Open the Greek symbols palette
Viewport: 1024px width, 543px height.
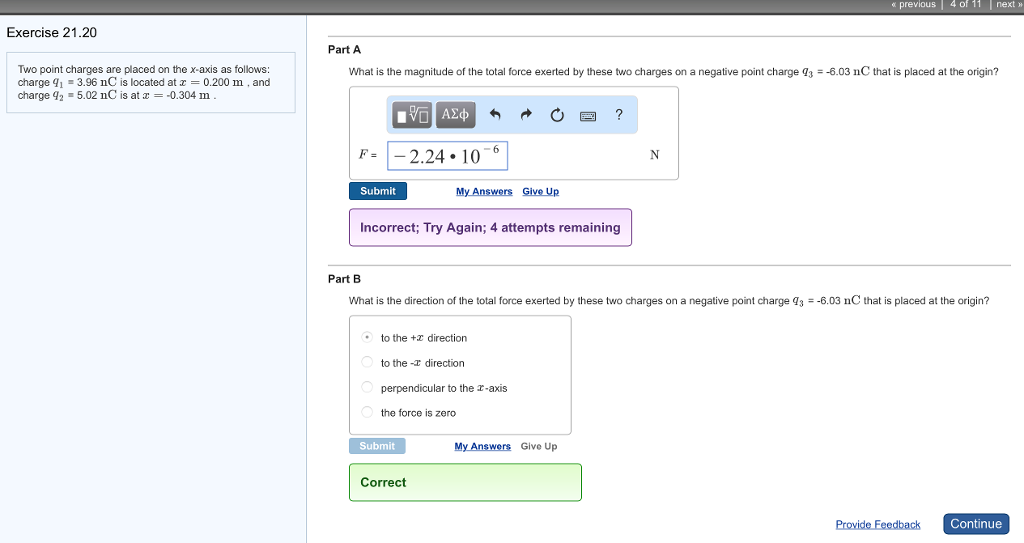455,115
